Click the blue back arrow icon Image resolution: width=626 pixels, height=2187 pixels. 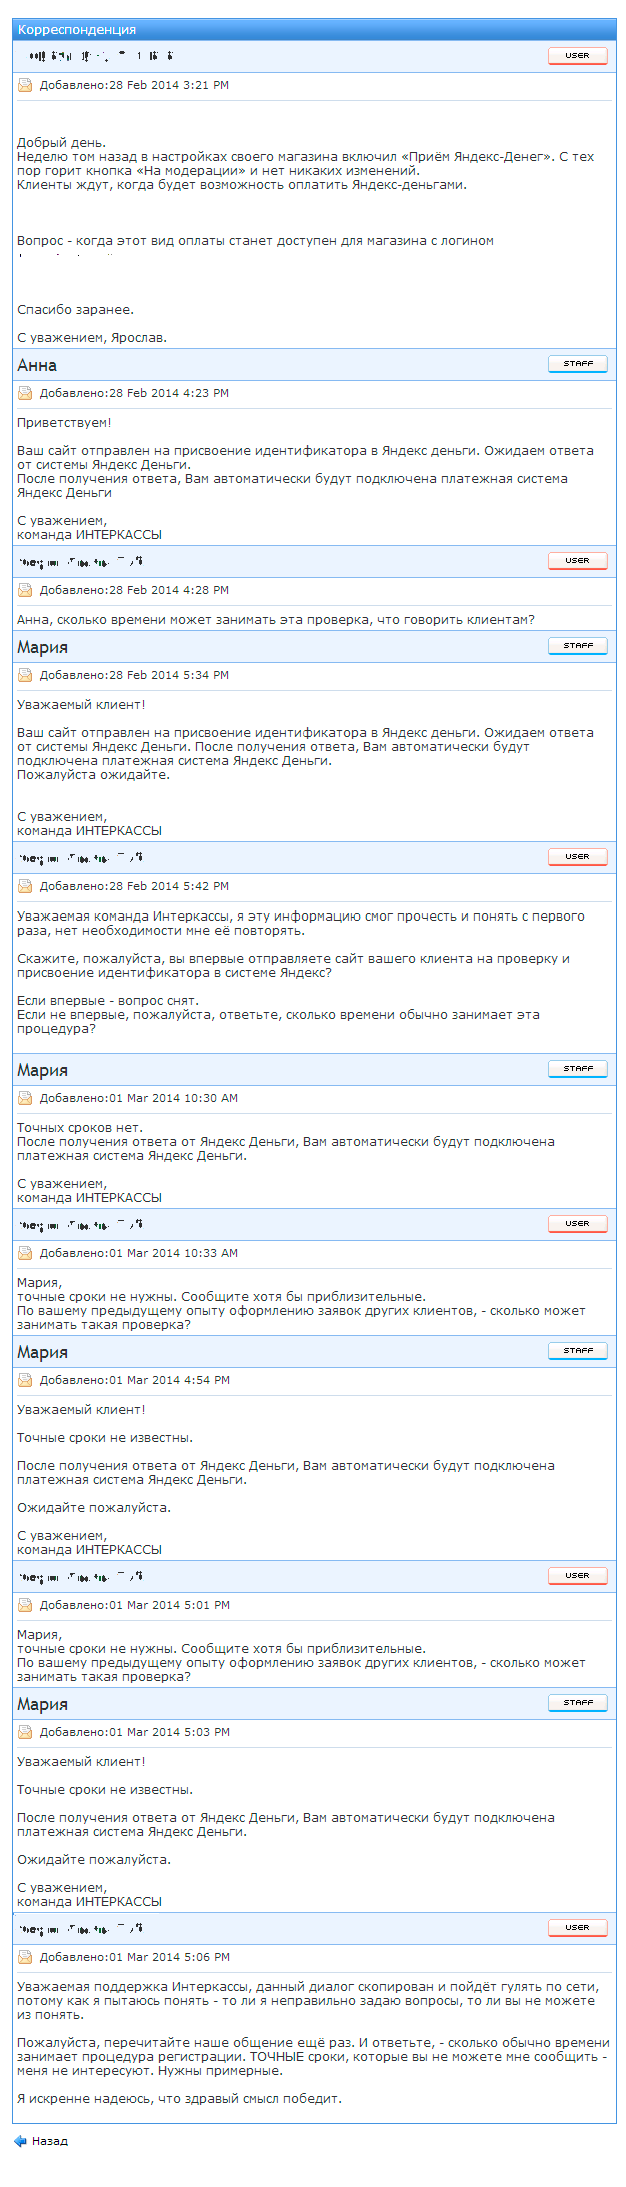(20, 2141)
